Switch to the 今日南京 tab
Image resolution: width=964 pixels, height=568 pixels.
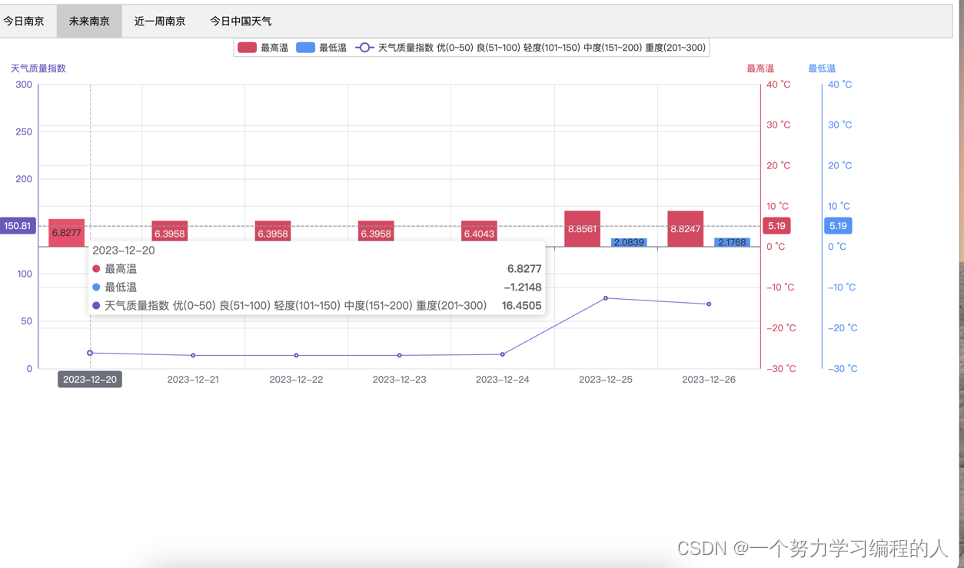[x=23, y=22]
